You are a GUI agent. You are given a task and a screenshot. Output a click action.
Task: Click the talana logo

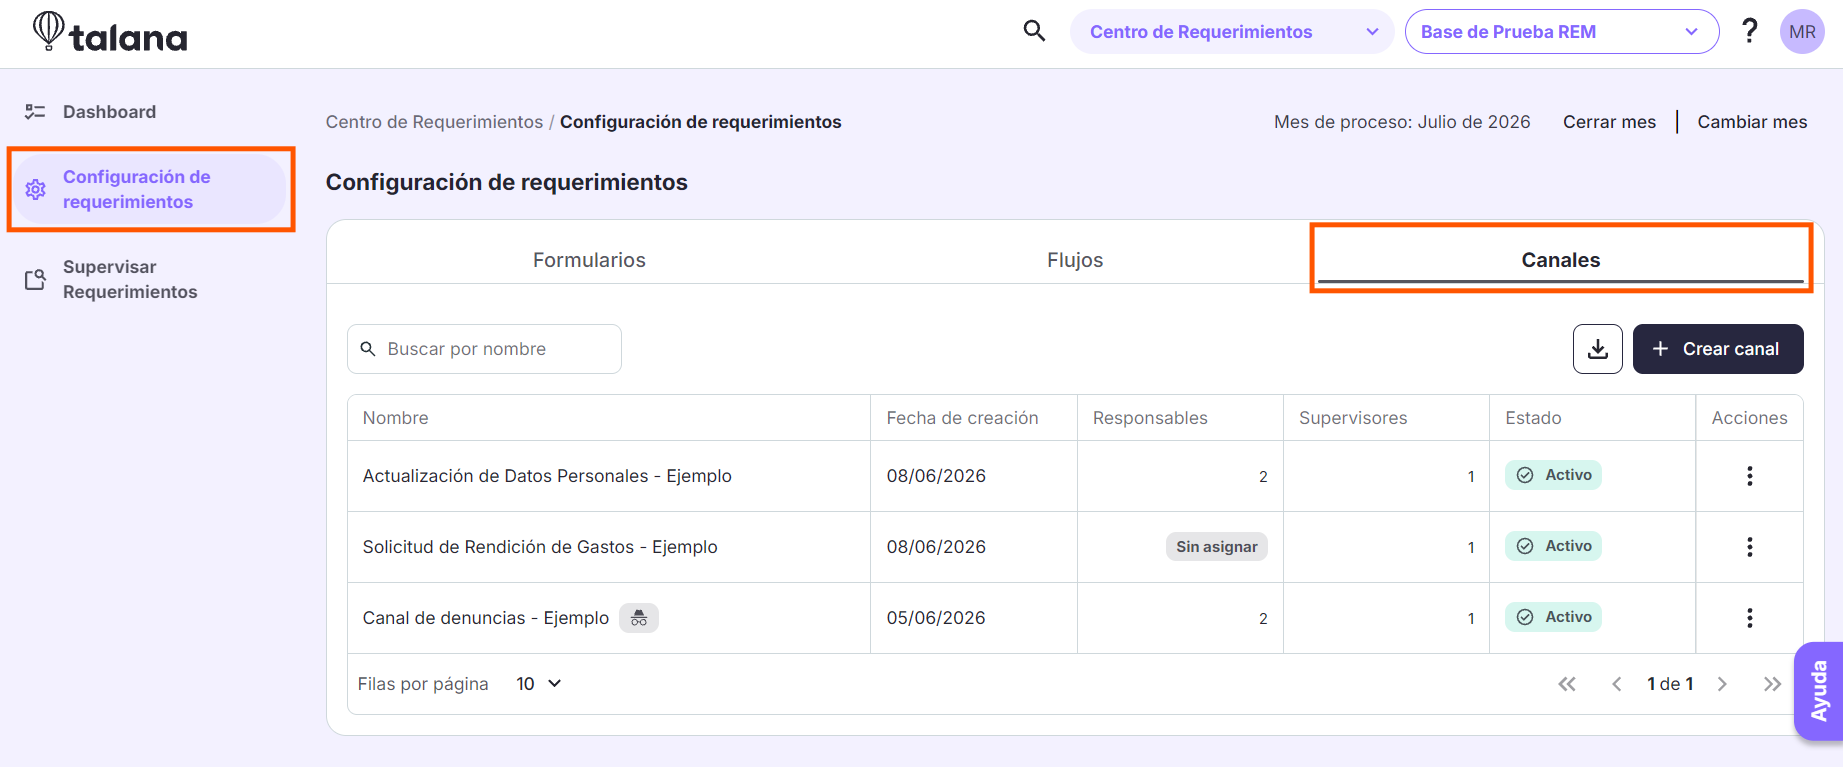pos(110,32)
